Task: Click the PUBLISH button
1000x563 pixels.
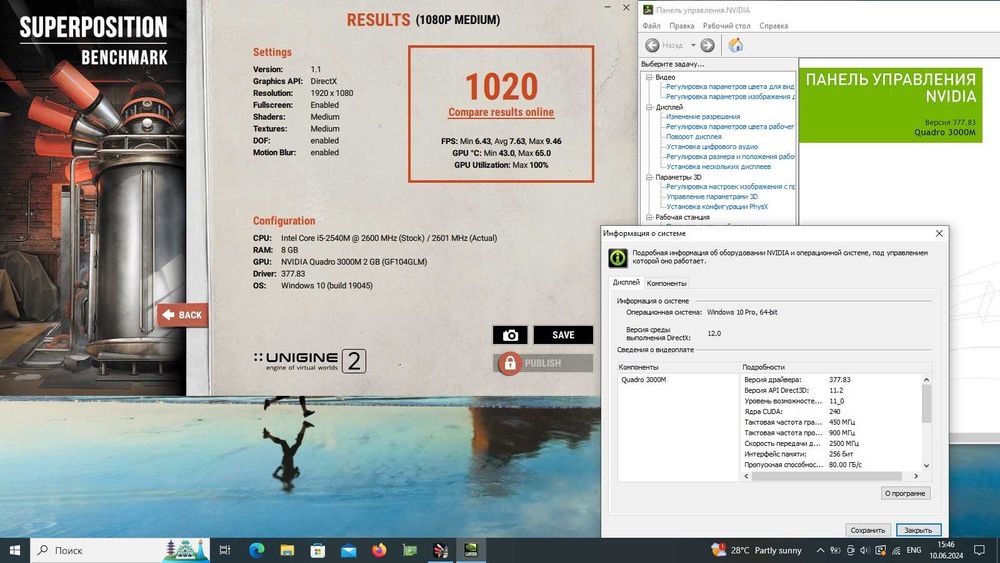Action: [543, 363]
